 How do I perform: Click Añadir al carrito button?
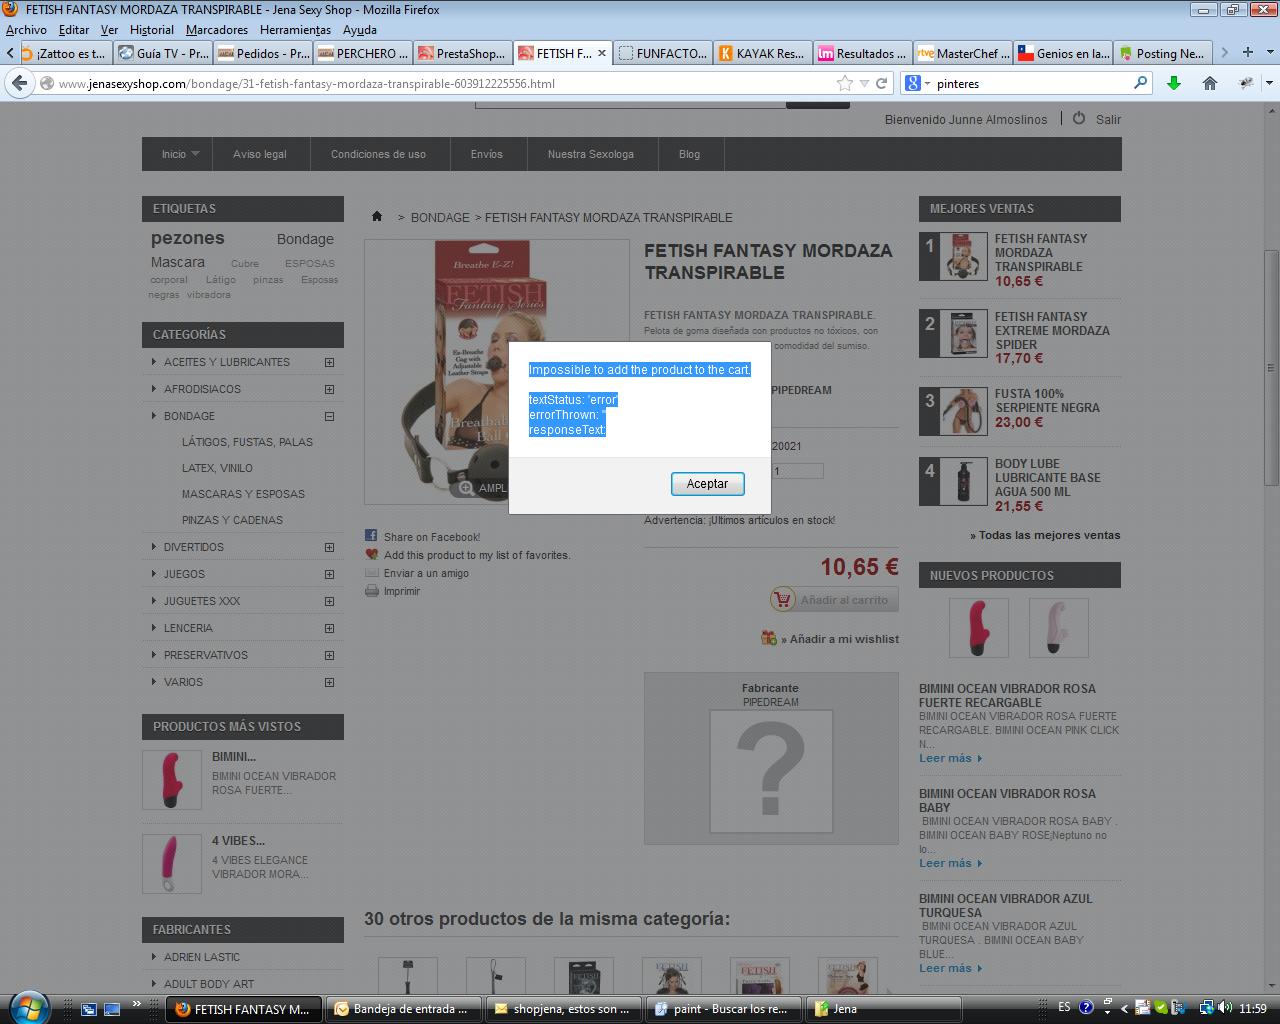(834, 600)
